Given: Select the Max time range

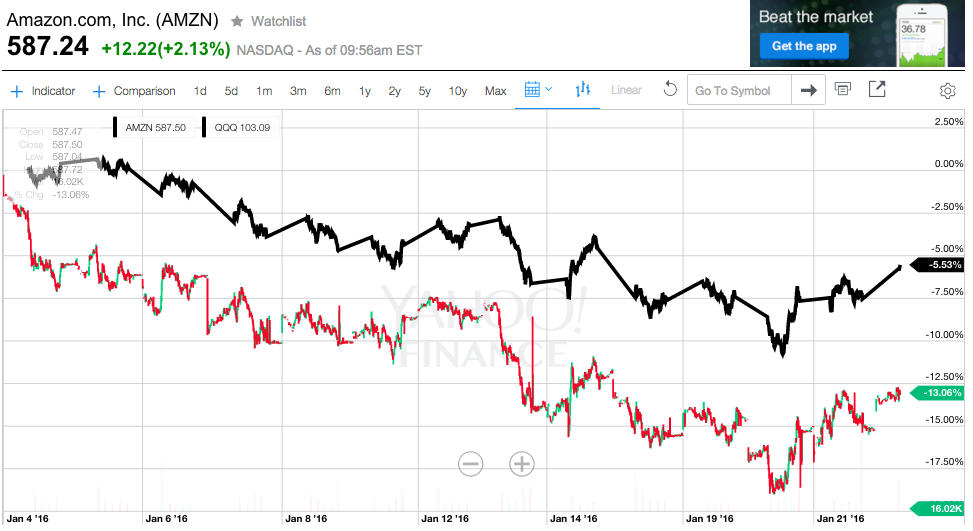Looking at the screenshot, I should (x=495, y=91).
